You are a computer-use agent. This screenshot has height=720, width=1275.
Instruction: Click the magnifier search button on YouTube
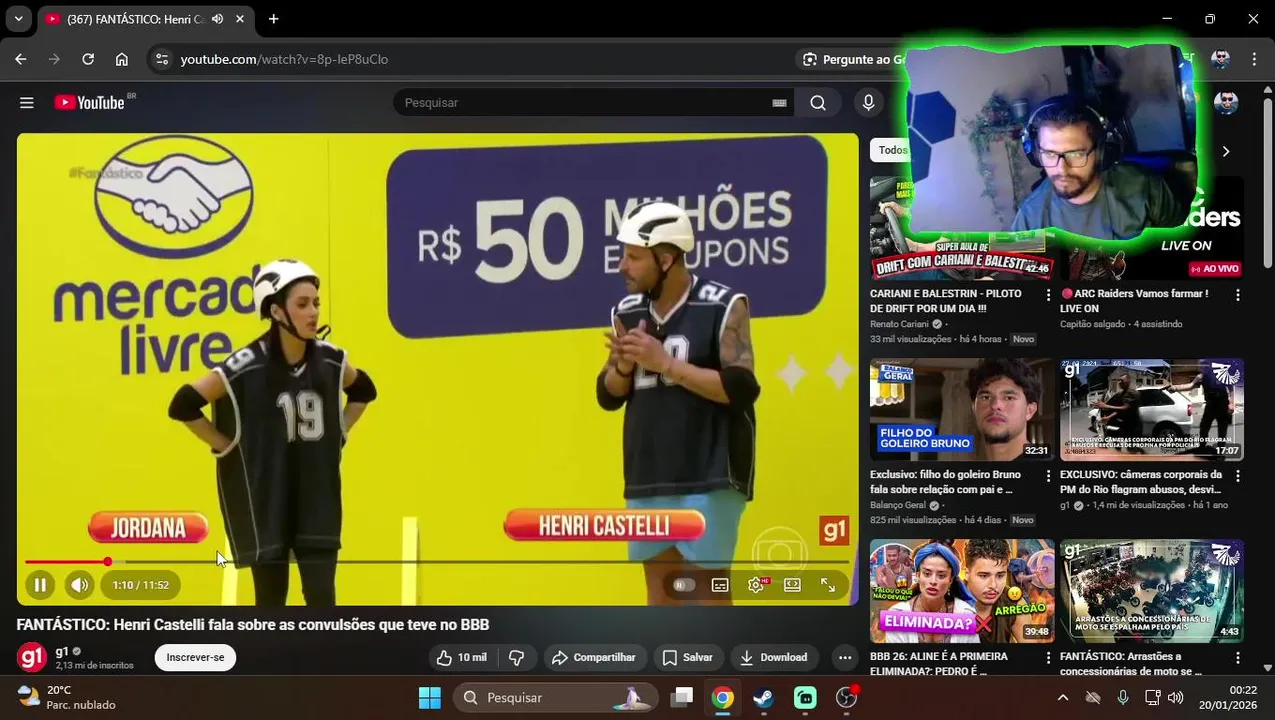[818, 102]
